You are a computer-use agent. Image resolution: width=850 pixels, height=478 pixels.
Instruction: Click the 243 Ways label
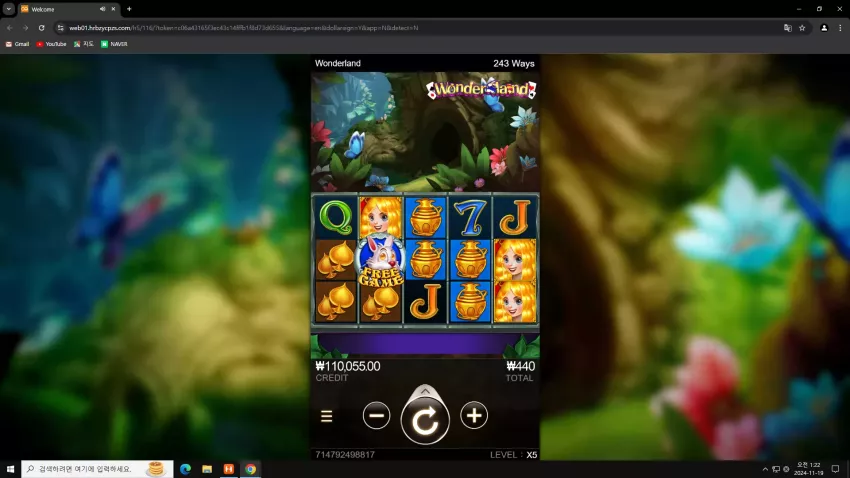click(513, 63)
